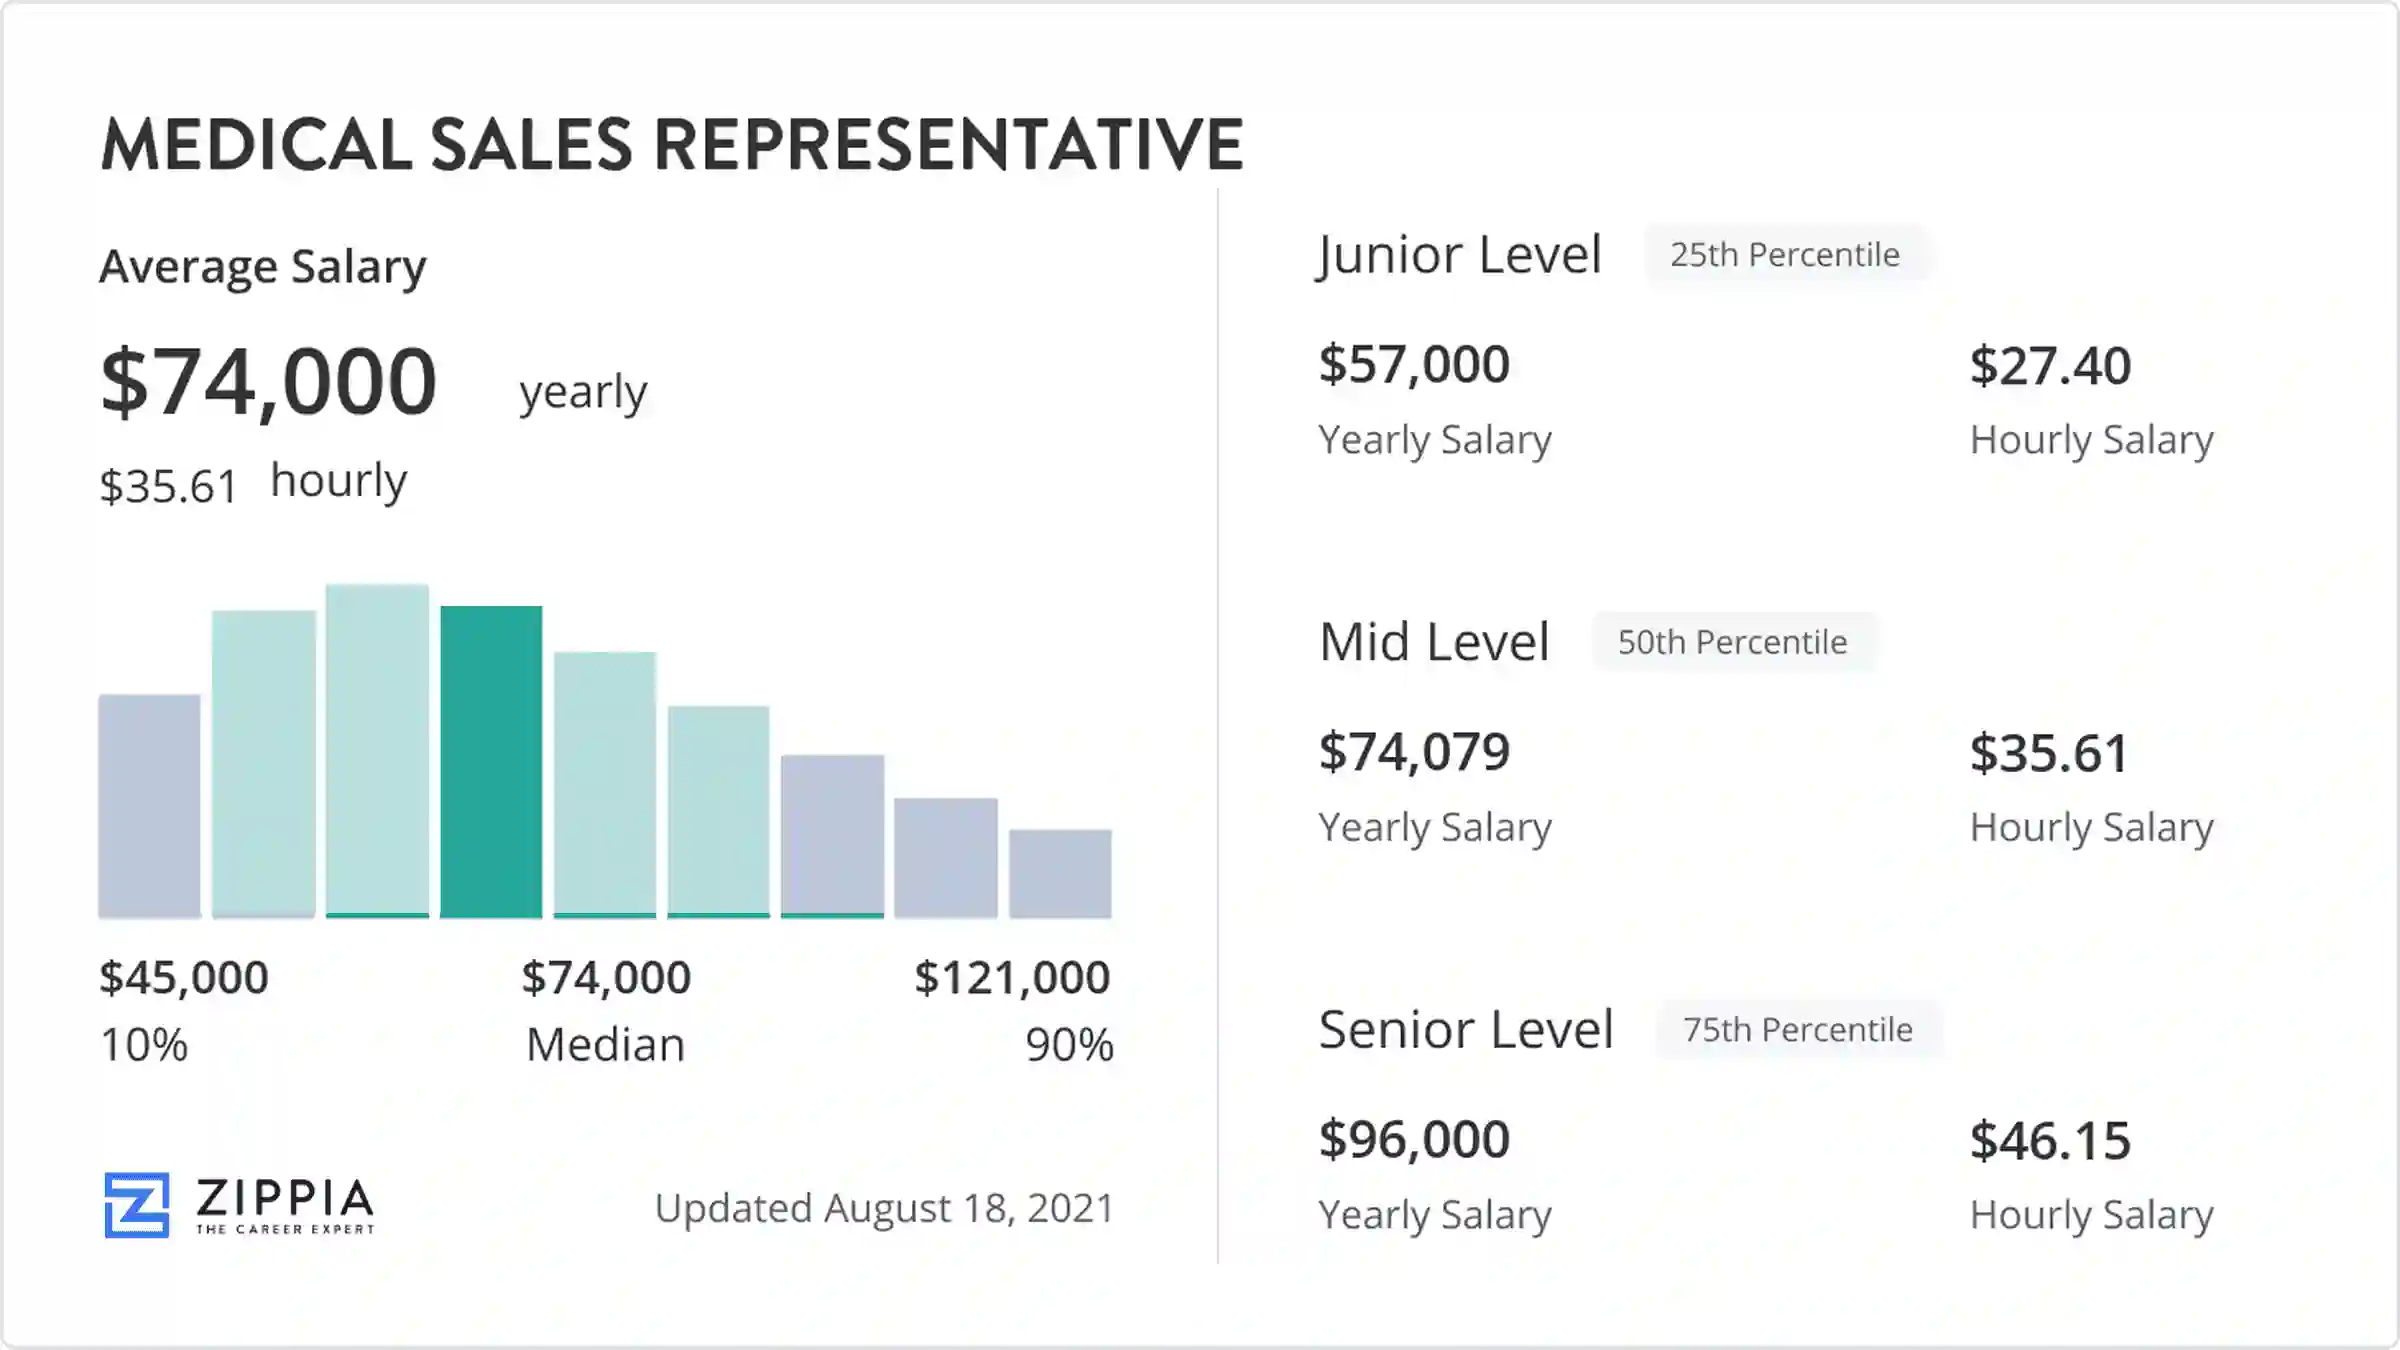Screen dimensions: 2400x1350
Task: Click the Medical Sales Representative title
Action: (x=672, y=145)
